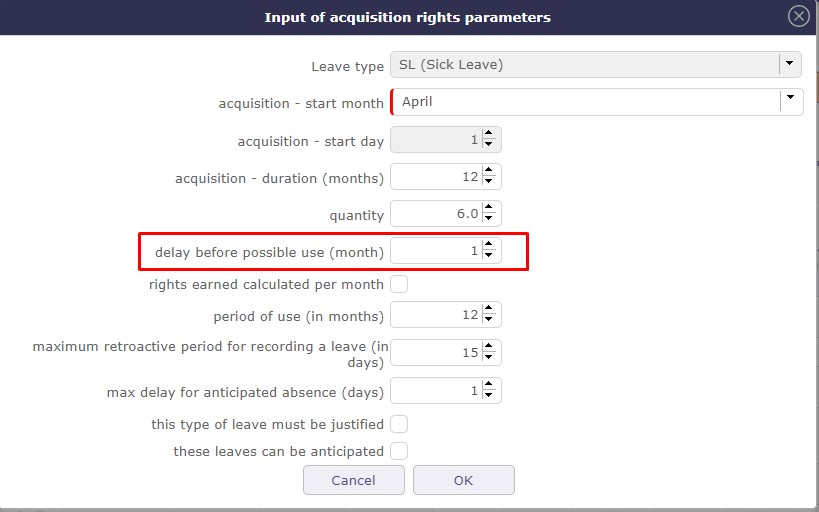Screen dimensions: 819x512
Task: Focus the period of use field
Action: pyautogui.click(x=435, y=315)
